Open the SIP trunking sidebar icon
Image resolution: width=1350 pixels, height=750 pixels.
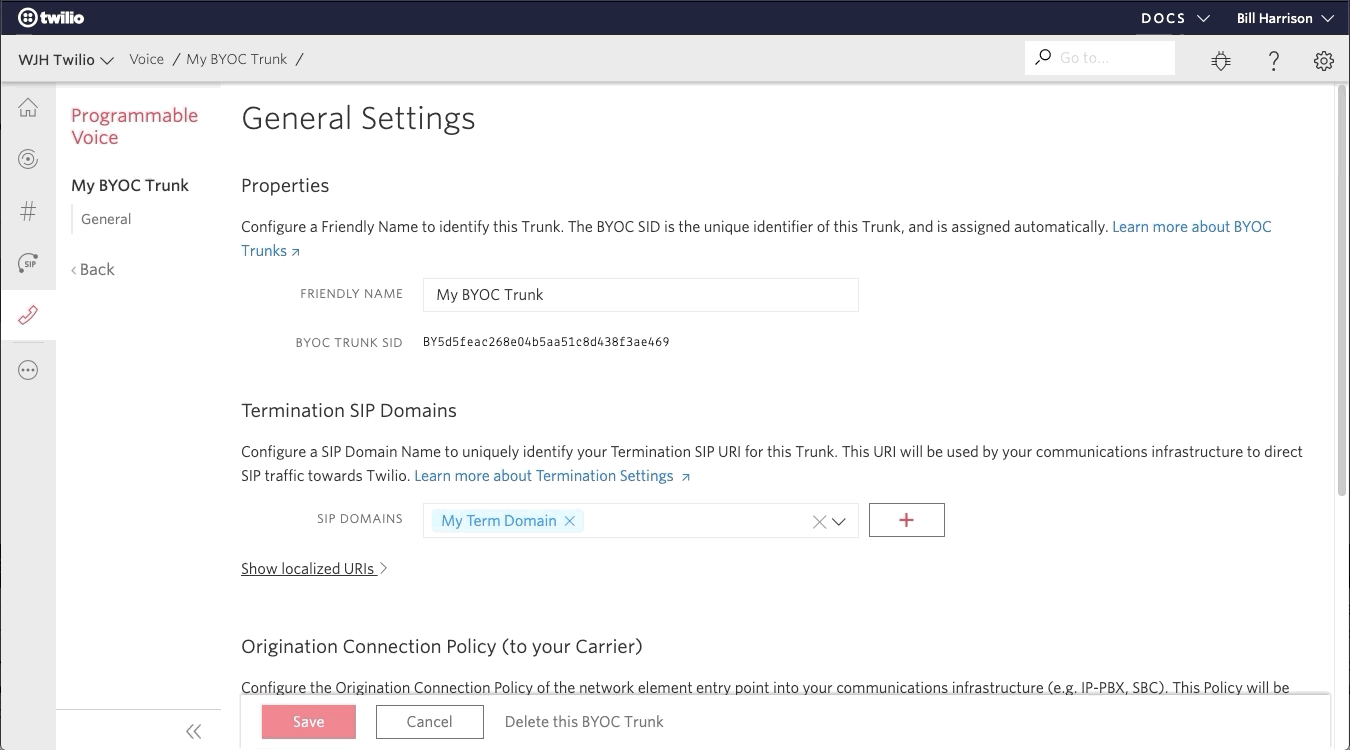pyautogui.click(x=28, y=263)
